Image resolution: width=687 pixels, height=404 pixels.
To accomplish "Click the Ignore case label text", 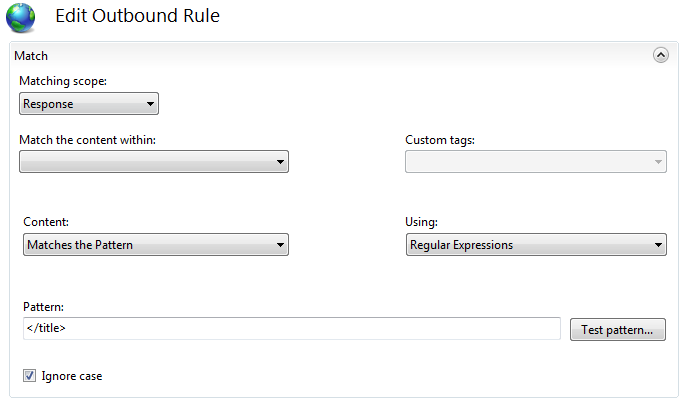I will (x=71, y=377).
